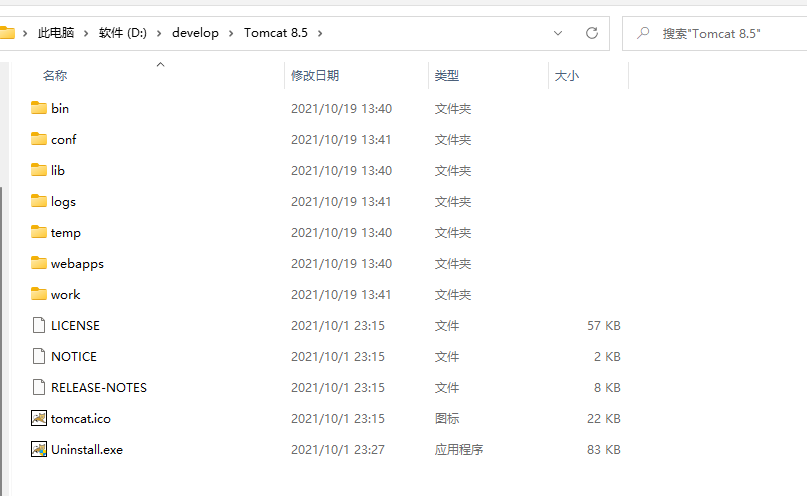Select the NOTICE file name
The width and height of the screenshot is (807, 496).
click(x=74, y=357)
